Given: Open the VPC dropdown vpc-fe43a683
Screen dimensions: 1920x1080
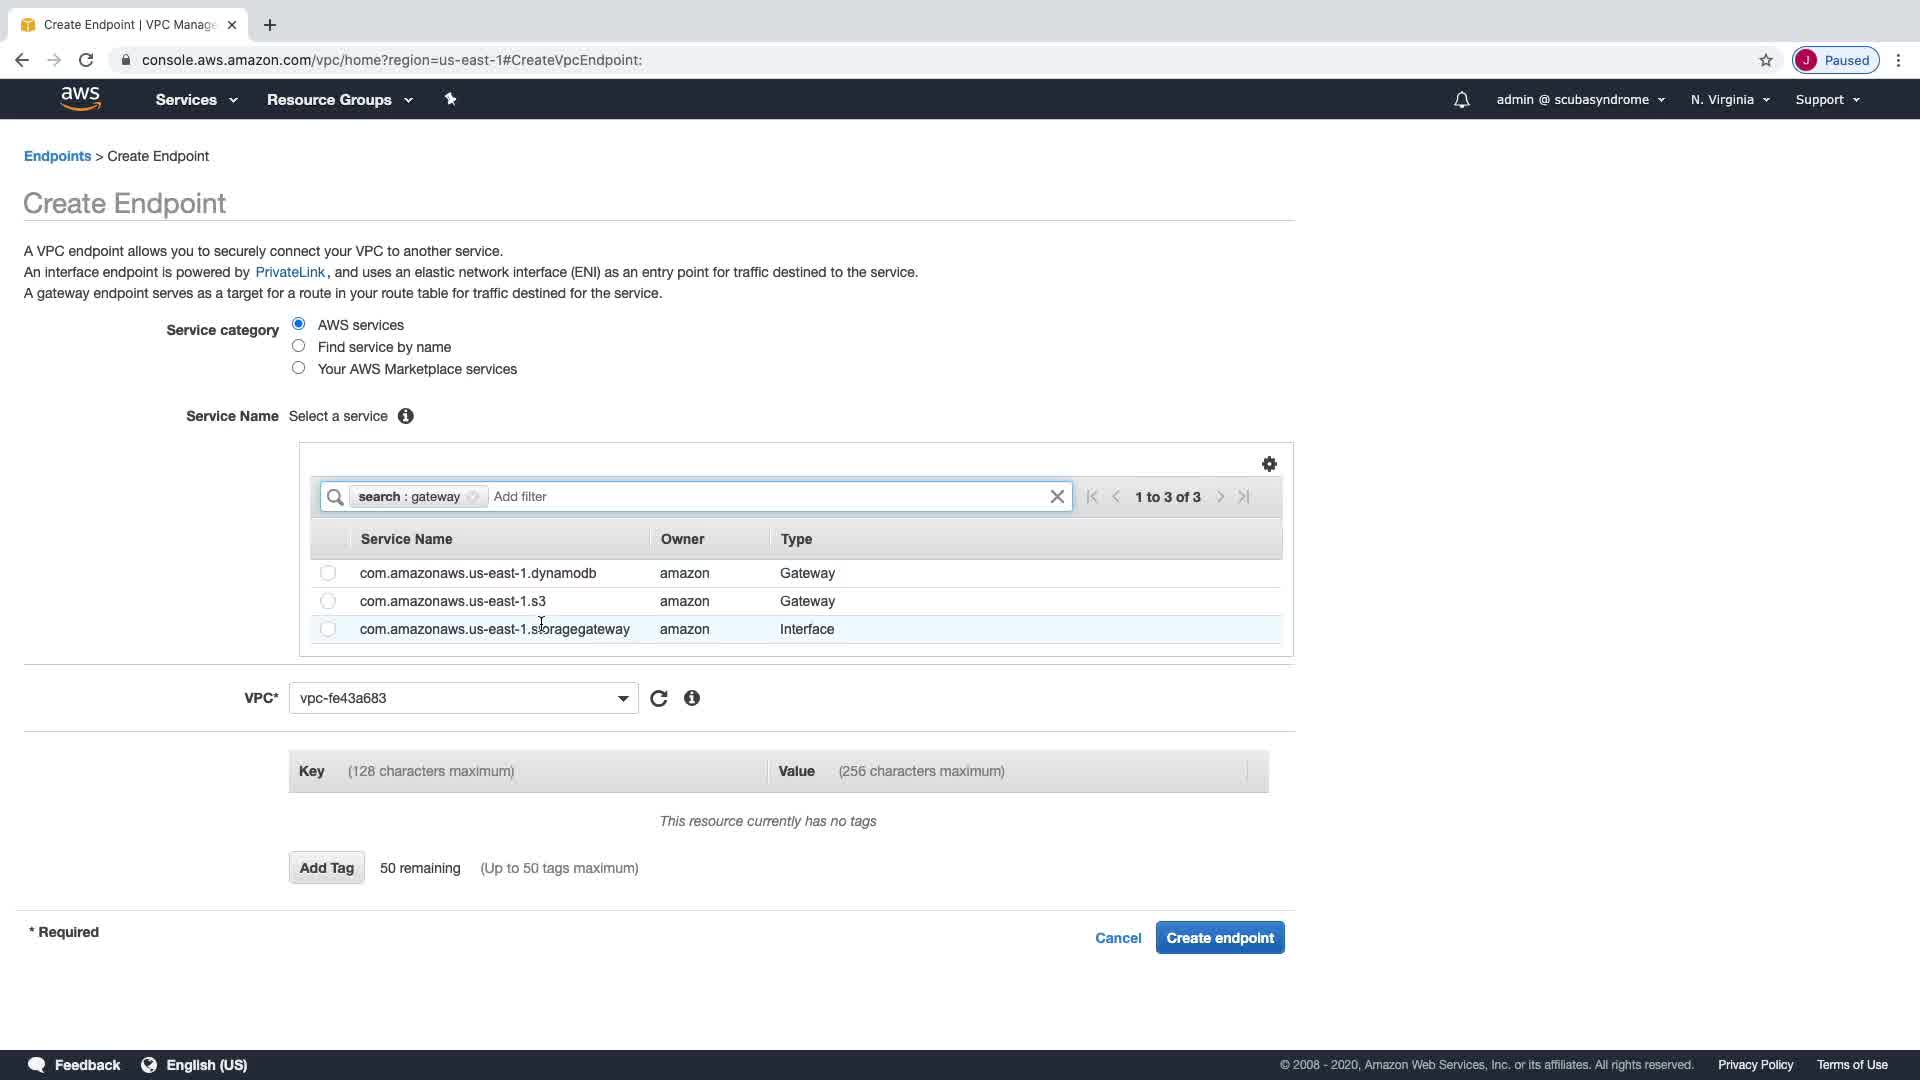Looking at the screenshot, I should [463, 698].
